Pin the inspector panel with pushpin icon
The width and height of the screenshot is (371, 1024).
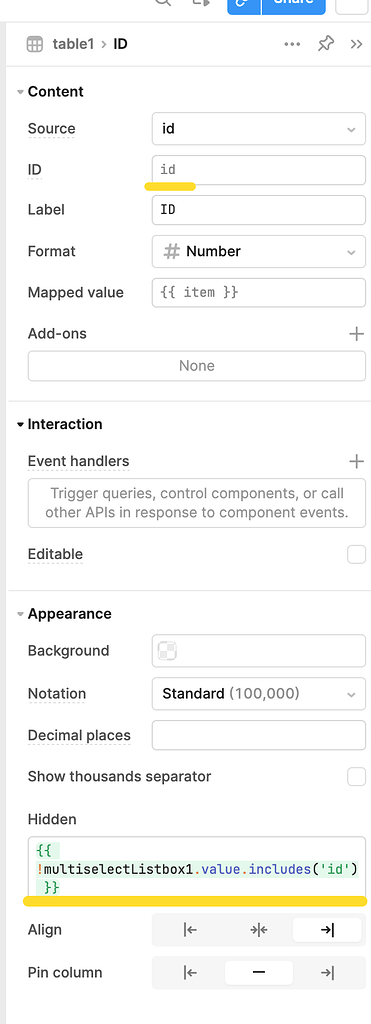click(x=325, y=44)
